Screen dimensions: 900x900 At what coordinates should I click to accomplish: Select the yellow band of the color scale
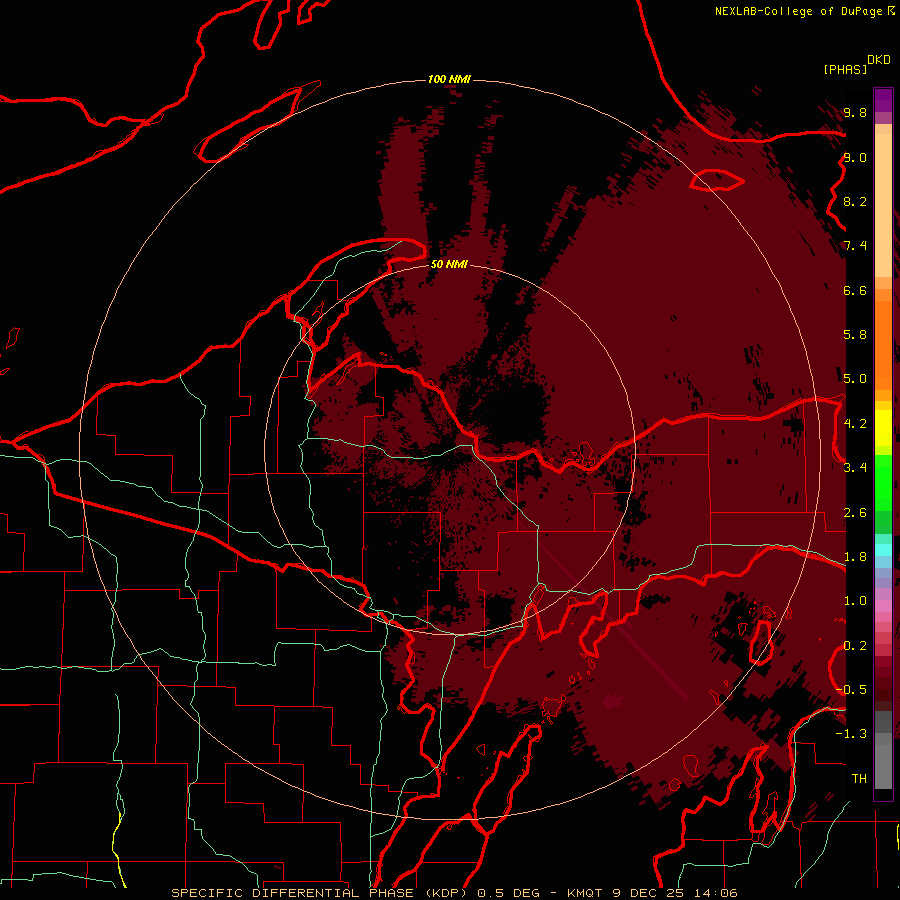883,428
